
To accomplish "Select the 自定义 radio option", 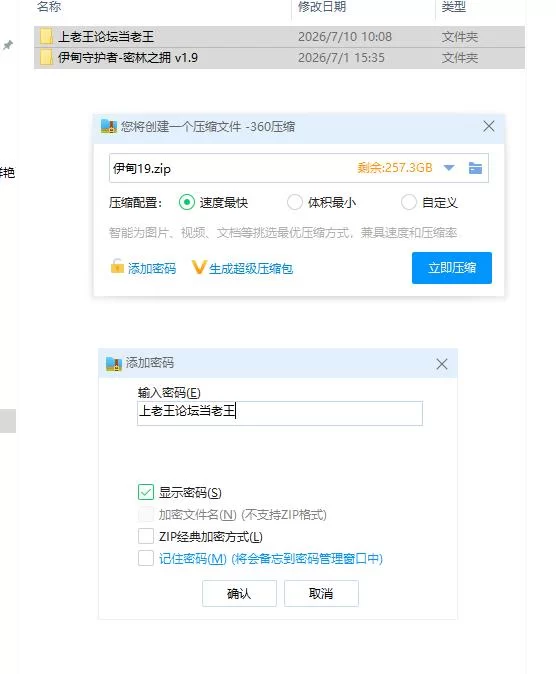I will click(x=409, y=202).
